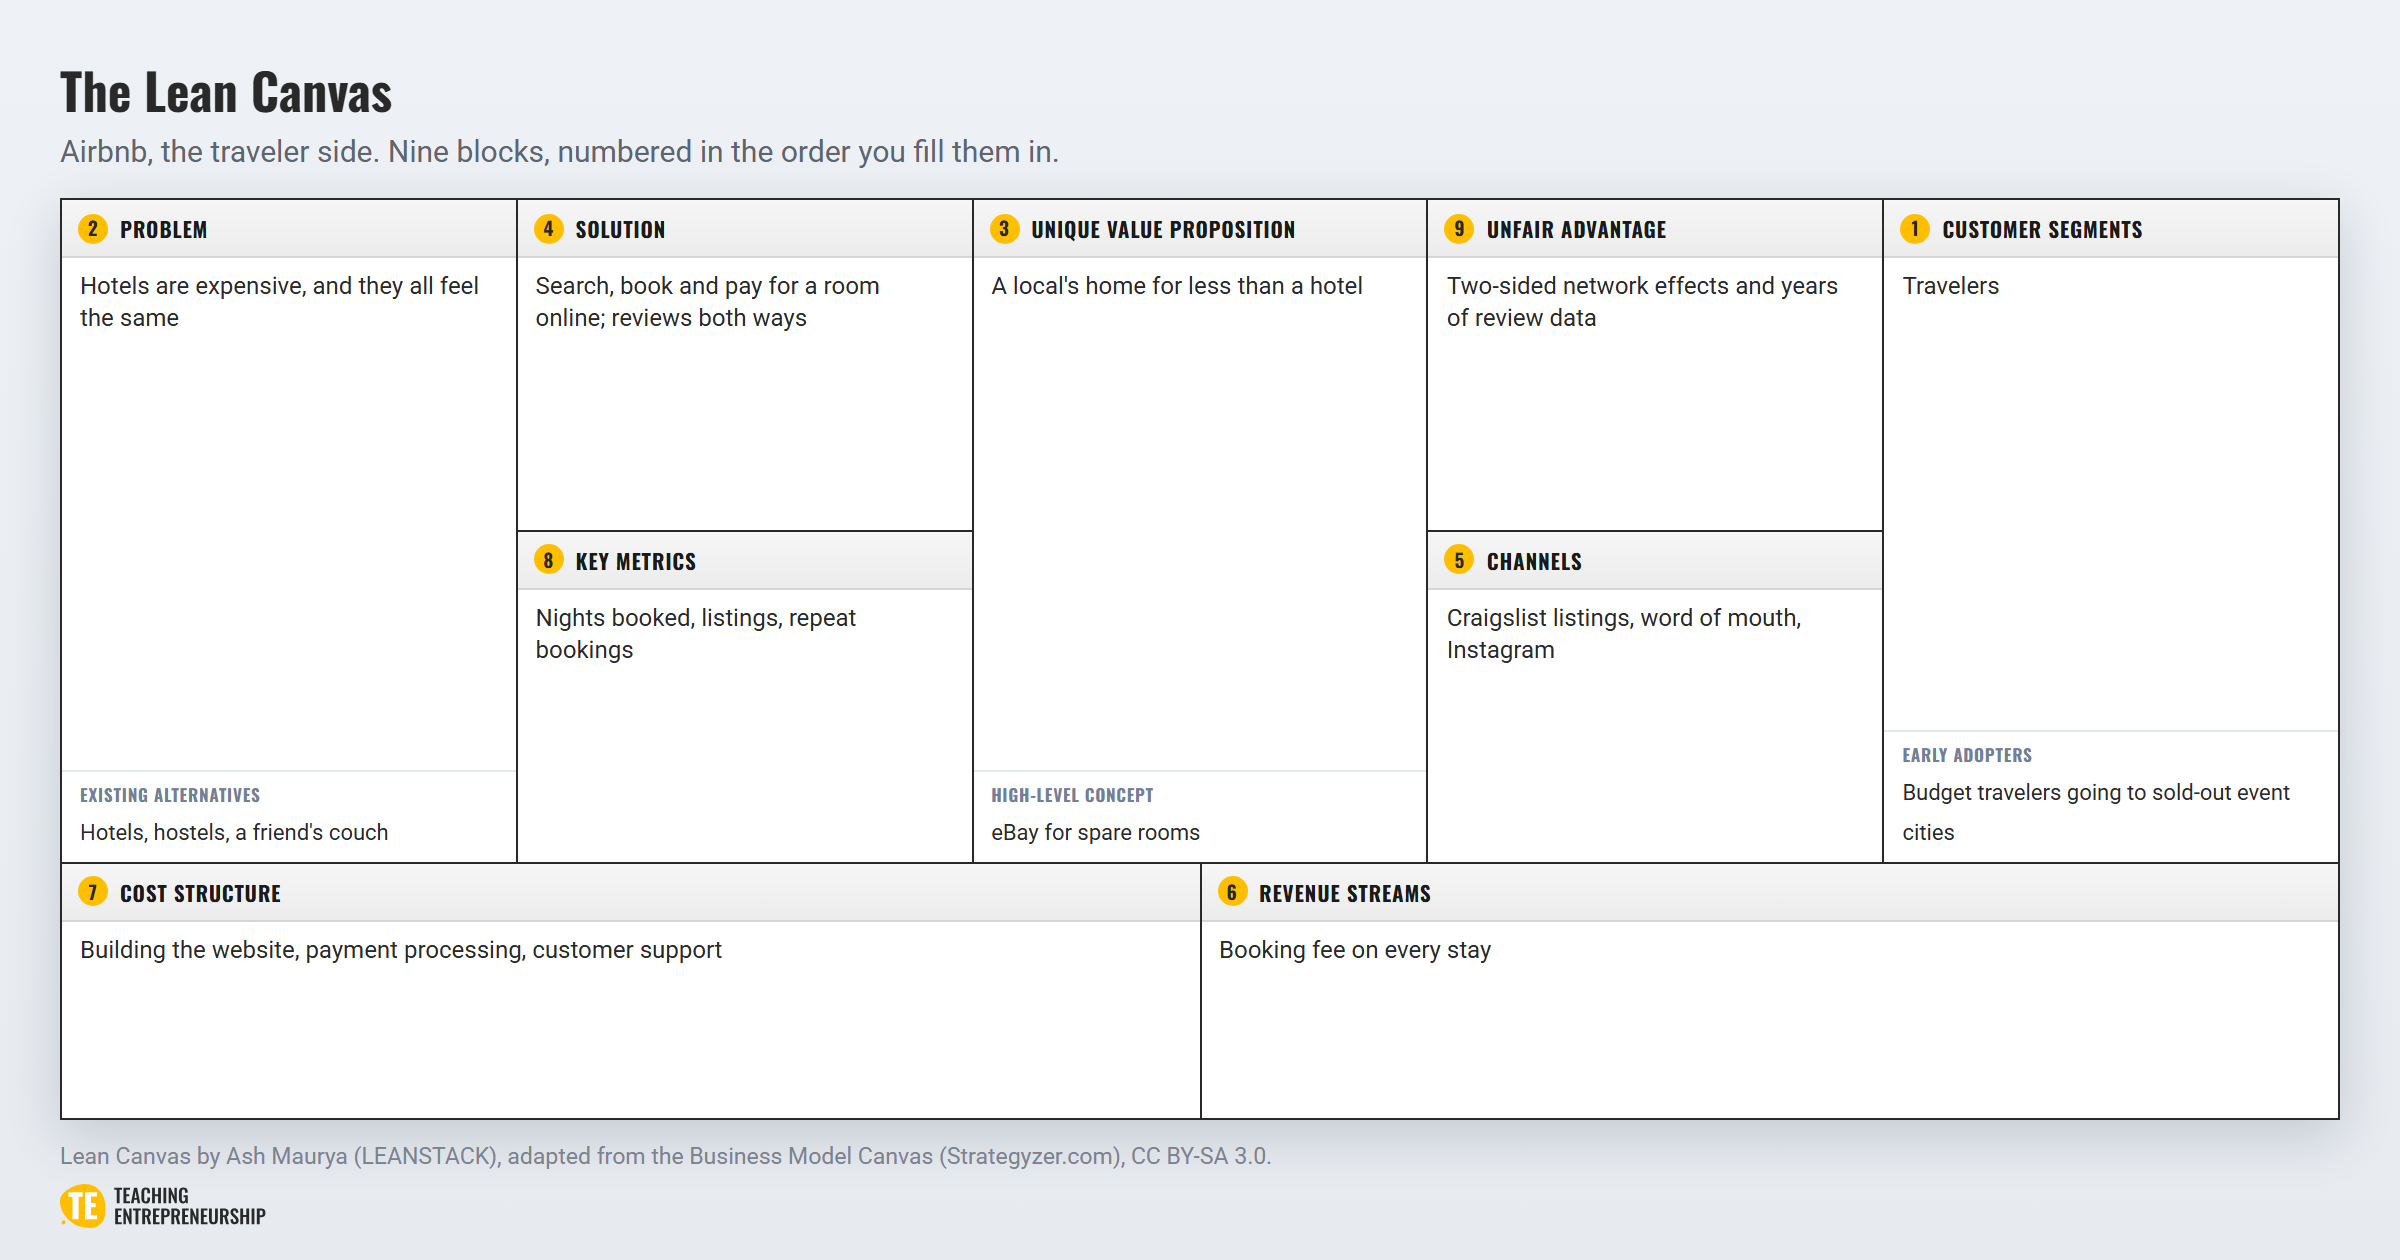Click the yellow number 8 Key Metrics badge
Image resolution: width=2400 pixels, height=1260 pixels.
[548, 560]
